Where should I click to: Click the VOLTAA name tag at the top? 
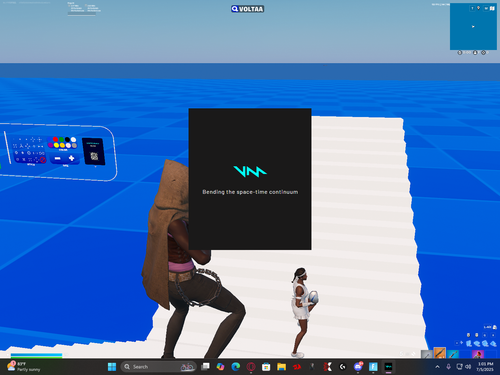pyautogui.click(x=247, y=9)
